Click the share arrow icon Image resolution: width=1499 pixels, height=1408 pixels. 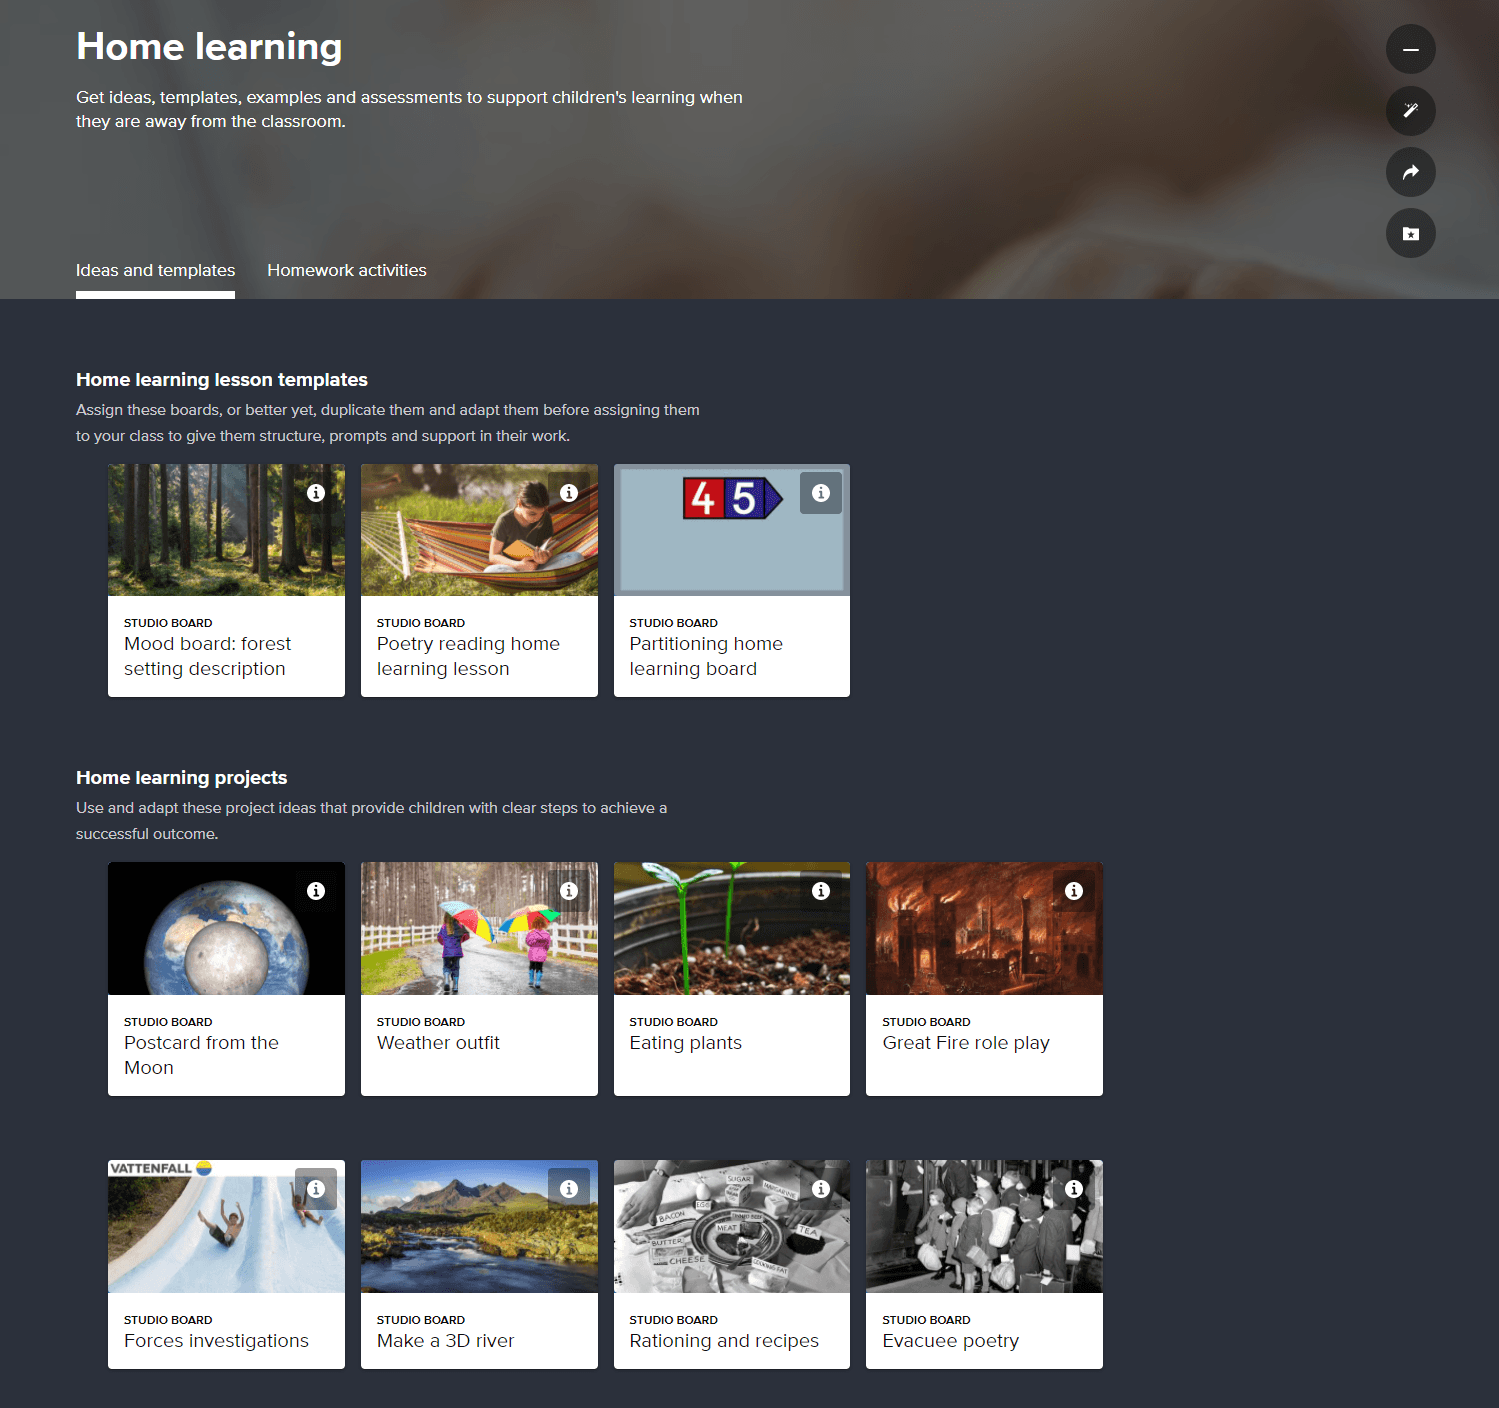click(1410, 172)
